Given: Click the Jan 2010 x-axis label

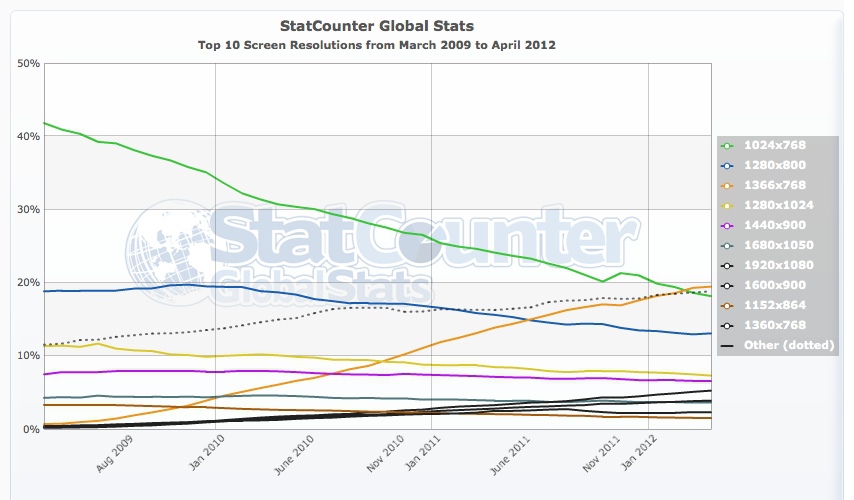Looking at the screenshot, I should (x=206, y=452).
